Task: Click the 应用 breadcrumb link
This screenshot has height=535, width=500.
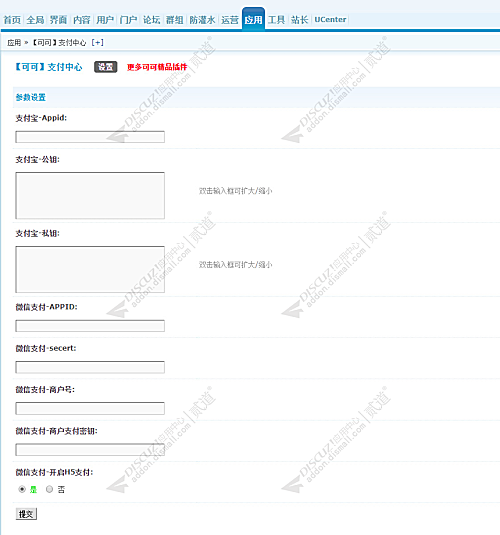Action: [14, 43]
